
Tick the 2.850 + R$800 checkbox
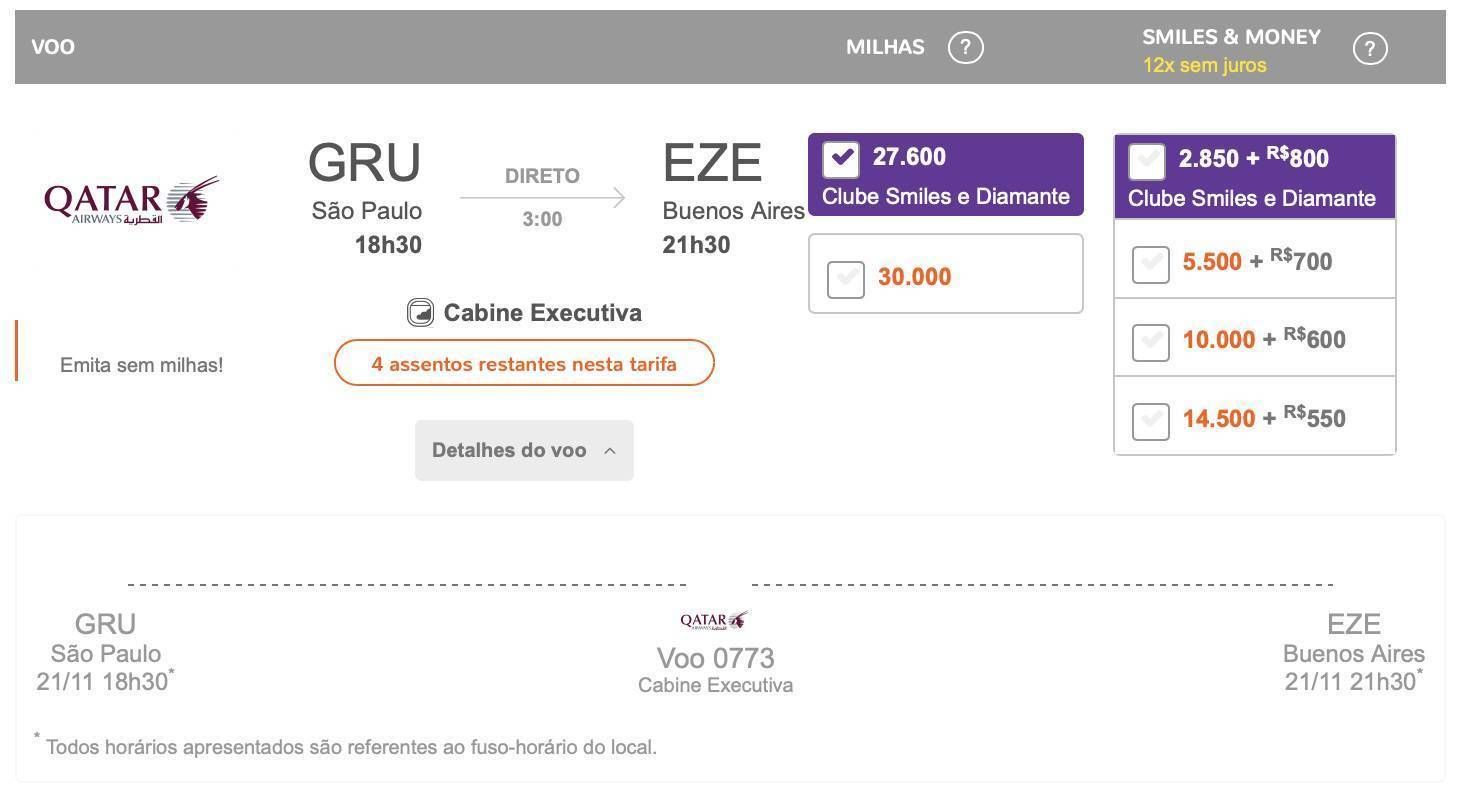tap(1147, 161)
